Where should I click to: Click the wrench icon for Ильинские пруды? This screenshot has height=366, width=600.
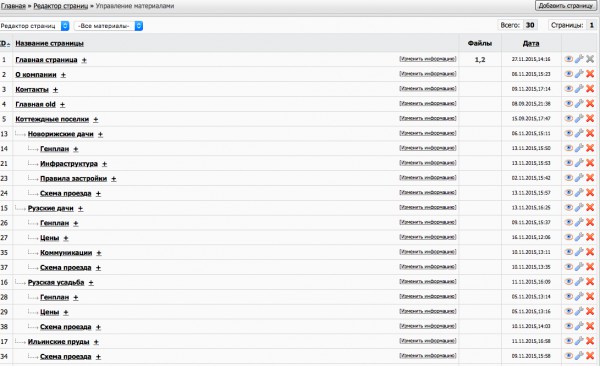[x=579, y=341]
